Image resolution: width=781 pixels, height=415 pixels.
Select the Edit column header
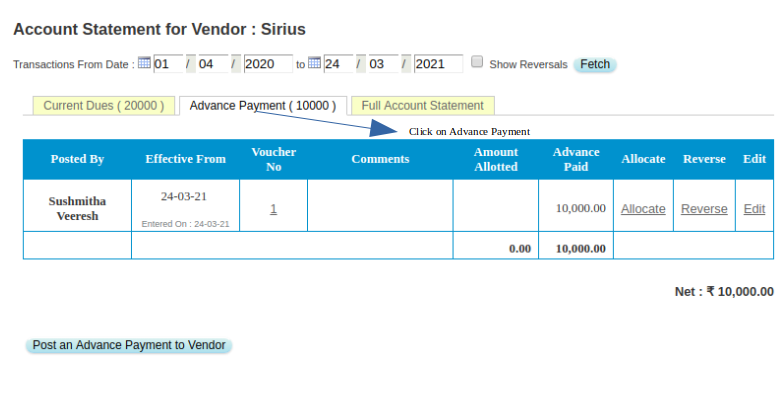tap(754, 159)
